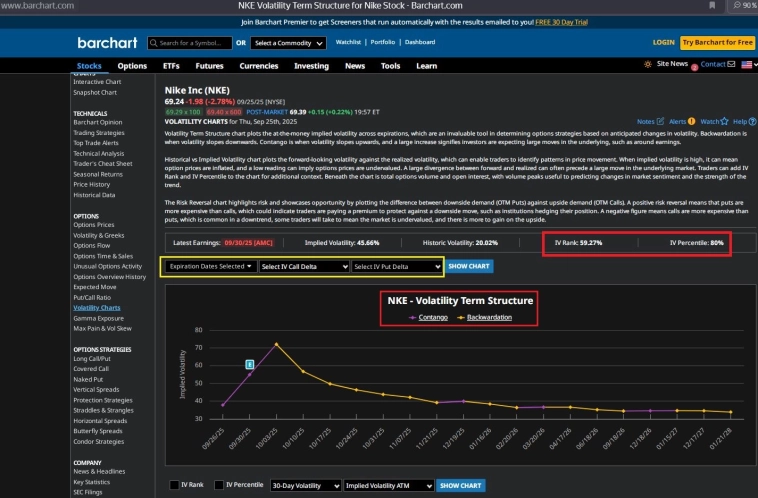The width and height of the screenshot is (758, 498).
Task: Click the US flag region icon
Action: [x=746, y=65]
